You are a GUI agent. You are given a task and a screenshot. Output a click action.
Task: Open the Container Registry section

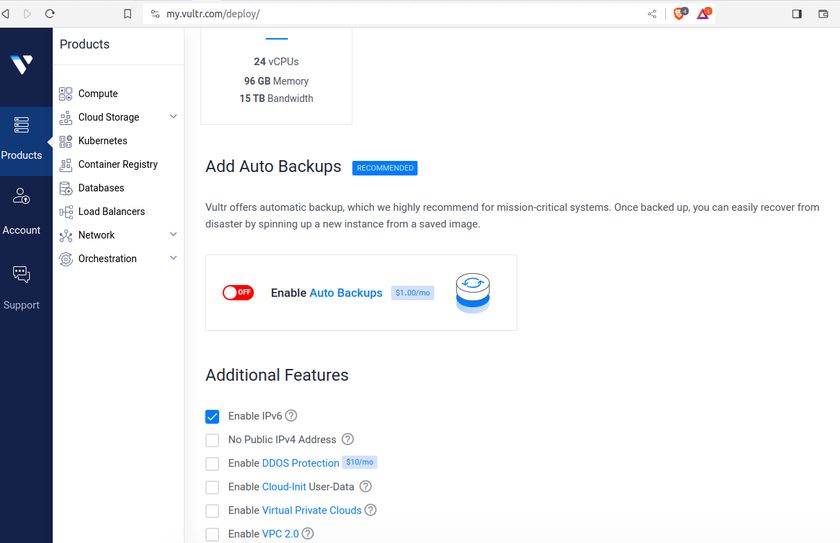118,164
